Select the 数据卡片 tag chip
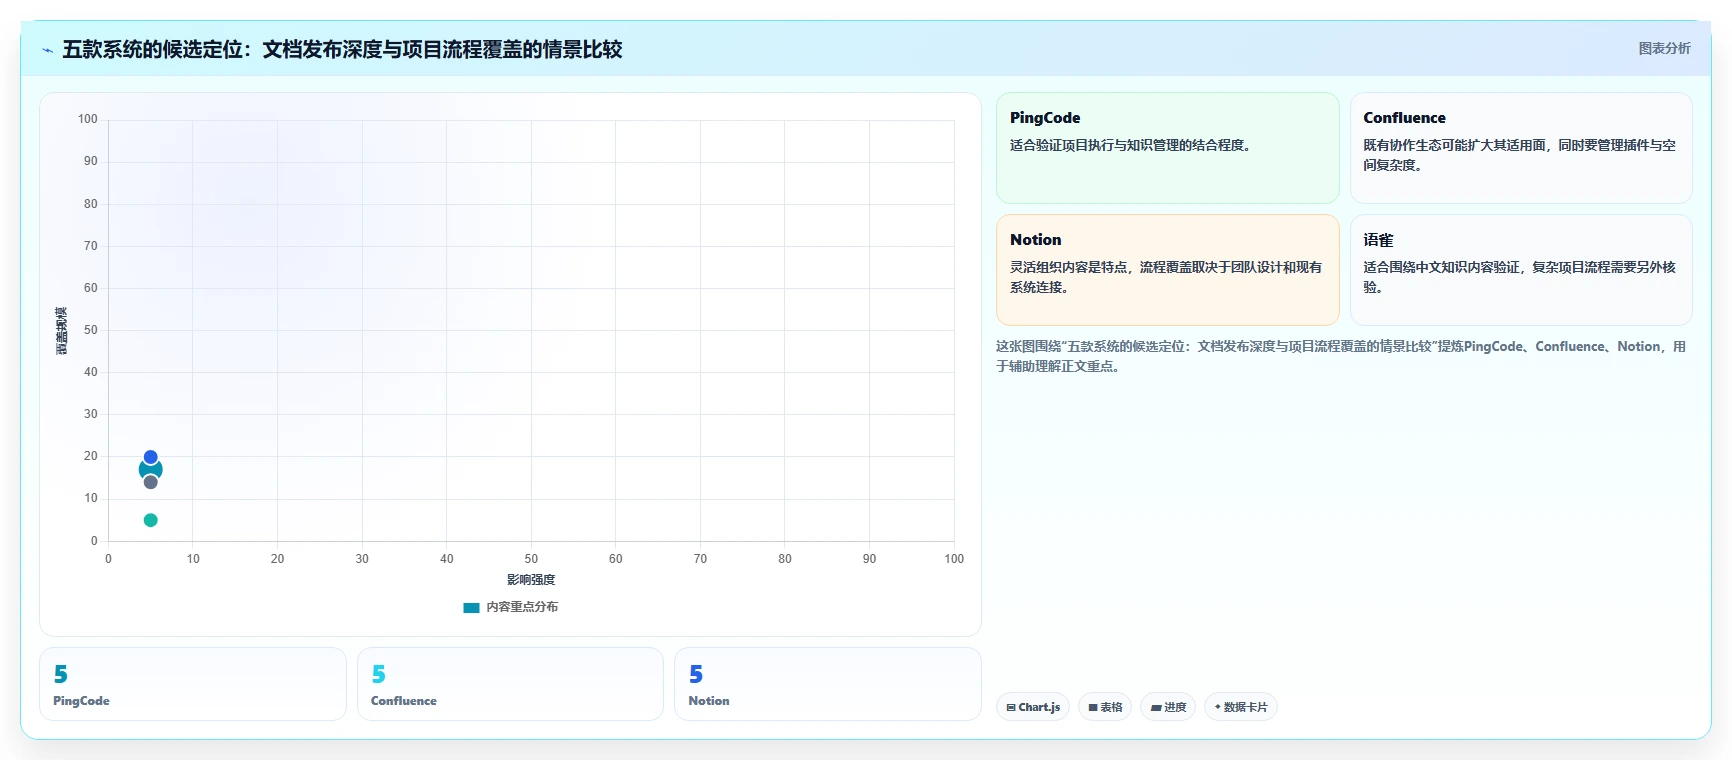This screenshot has height=760, width=1732. (x=1241, y=707)
